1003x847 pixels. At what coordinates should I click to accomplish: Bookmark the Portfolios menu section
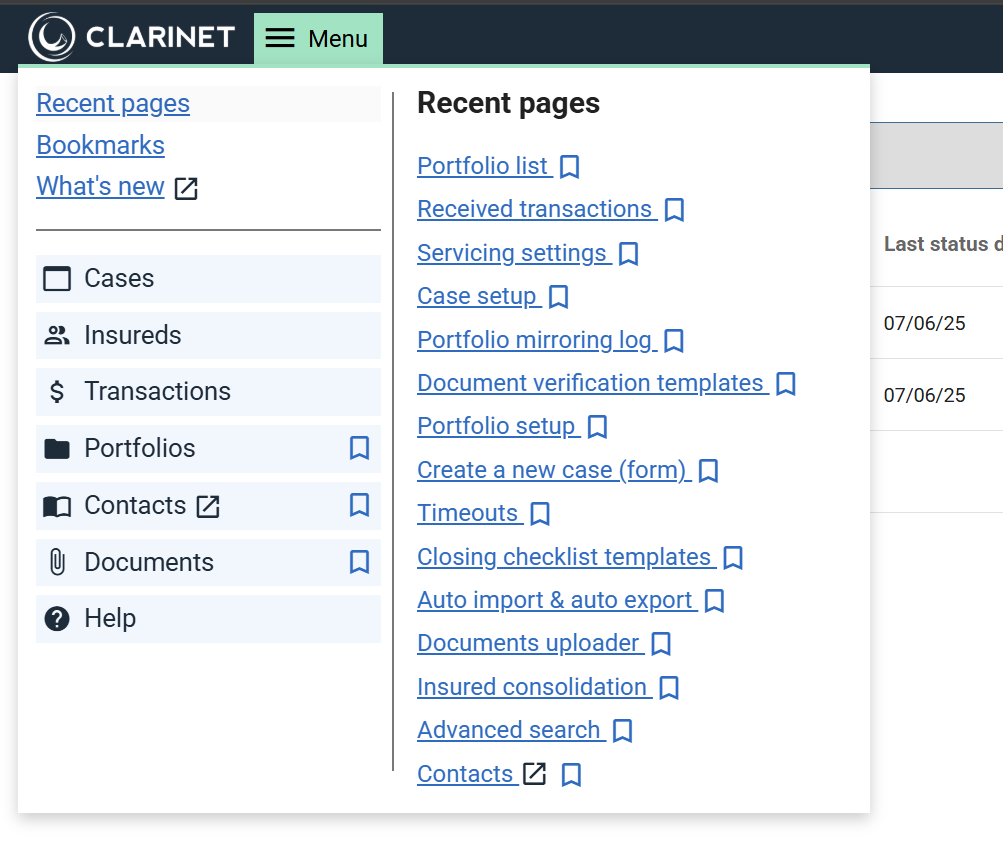359,448
